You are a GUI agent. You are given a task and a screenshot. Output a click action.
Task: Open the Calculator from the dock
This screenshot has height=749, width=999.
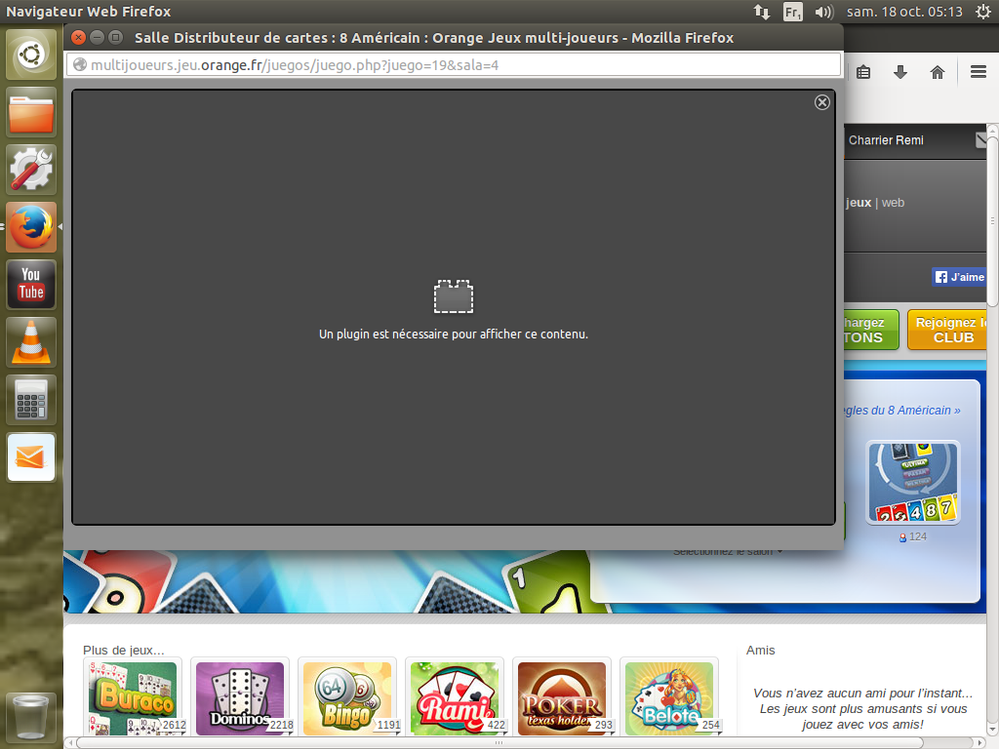(x=31, y=400)
